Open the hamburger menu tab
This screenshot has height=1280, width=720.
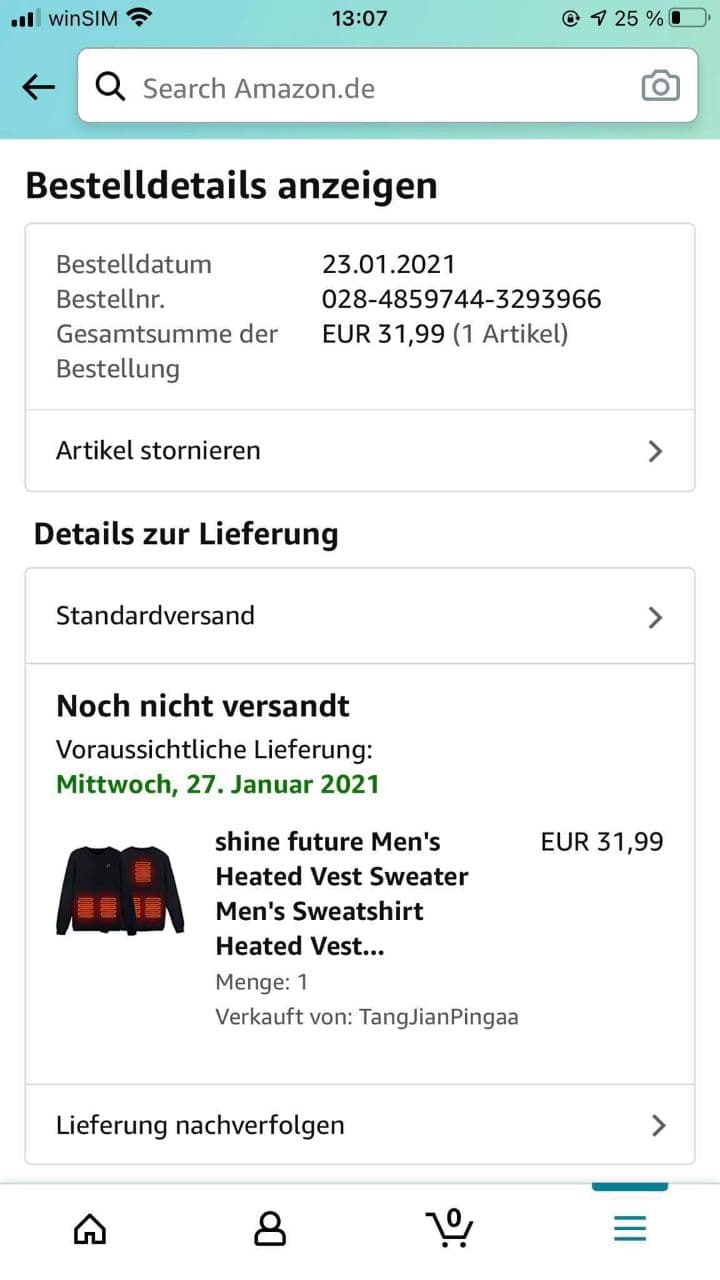coord(629,1227)
